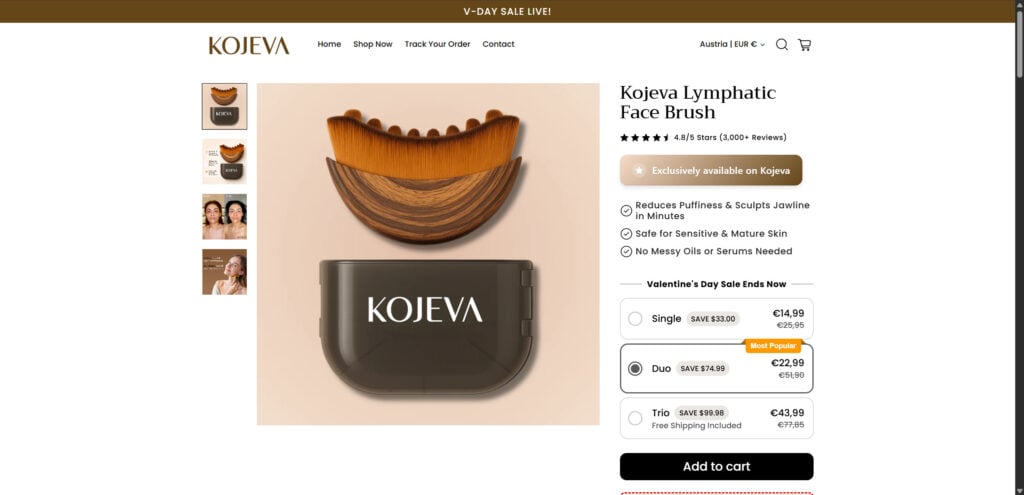Viewport: 1024px width, 495px height.
Task: Click the star rating icons
Action: coord(645,138)
